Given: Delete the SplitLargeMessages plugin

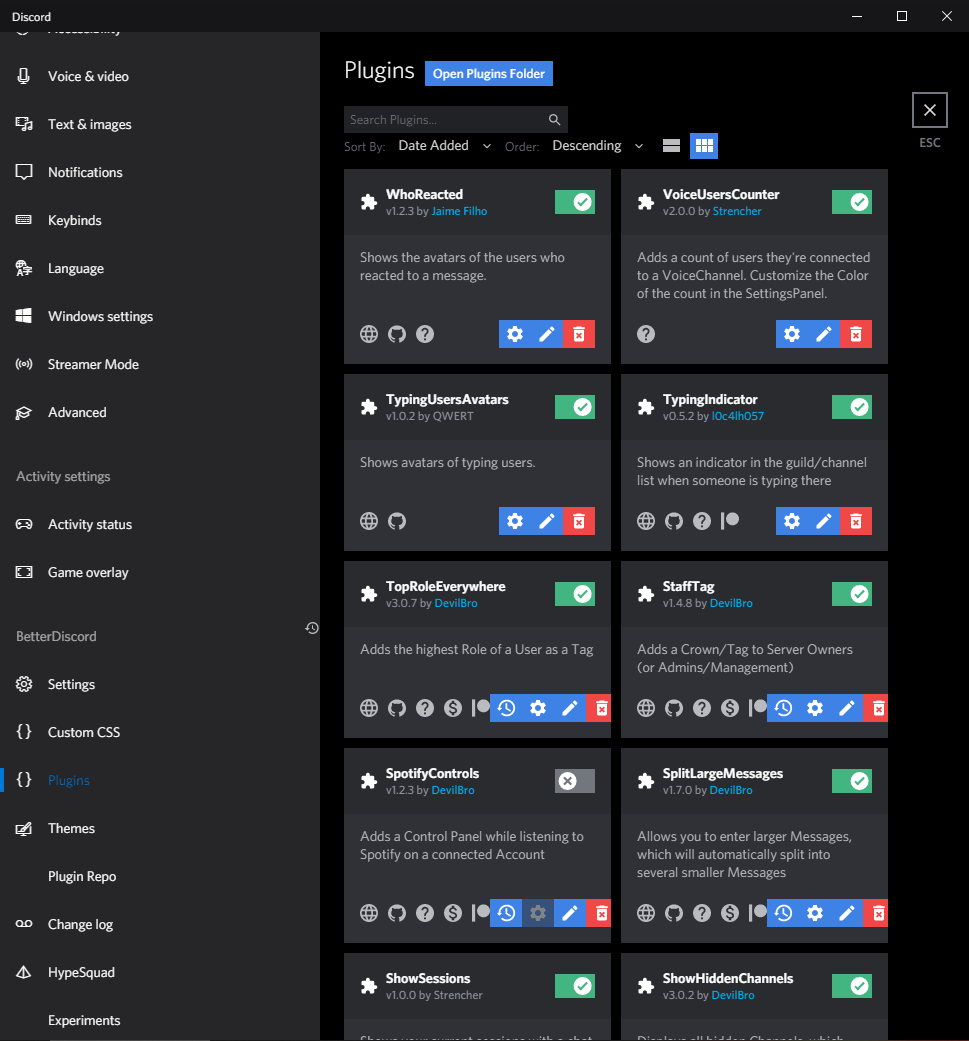Looking at the screenshot, I should point(877,914).
